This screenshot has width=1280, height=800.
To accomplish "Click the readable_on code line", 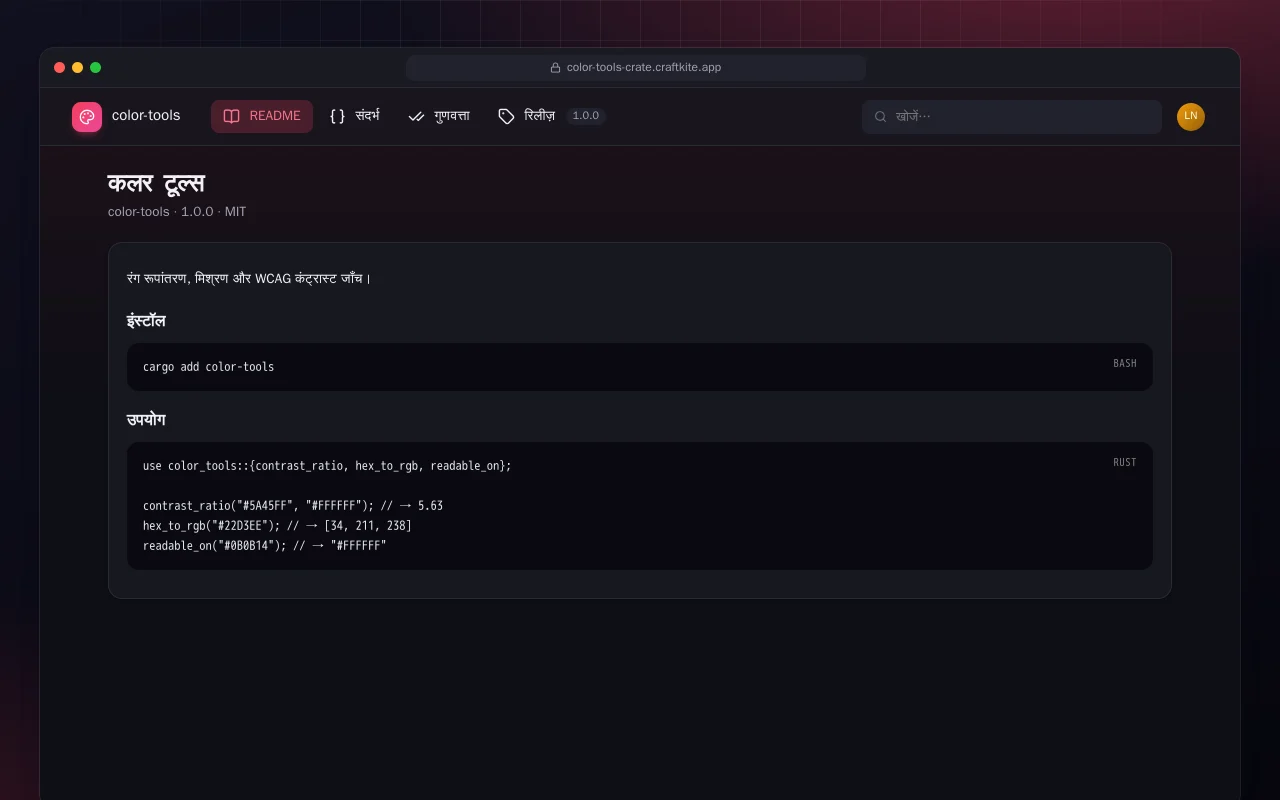I will [x=264, y=546].
